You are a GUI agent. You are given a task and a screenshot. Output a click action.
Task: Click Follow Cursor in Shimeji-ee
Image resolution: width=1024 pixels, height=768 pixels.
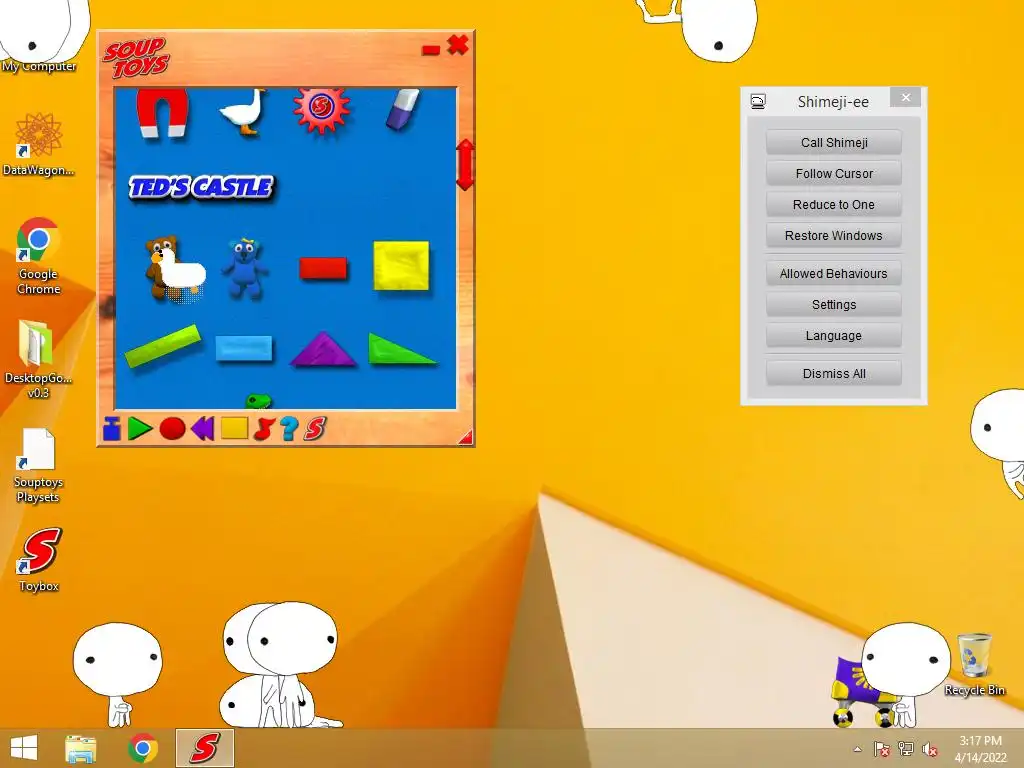coord(834,174)
